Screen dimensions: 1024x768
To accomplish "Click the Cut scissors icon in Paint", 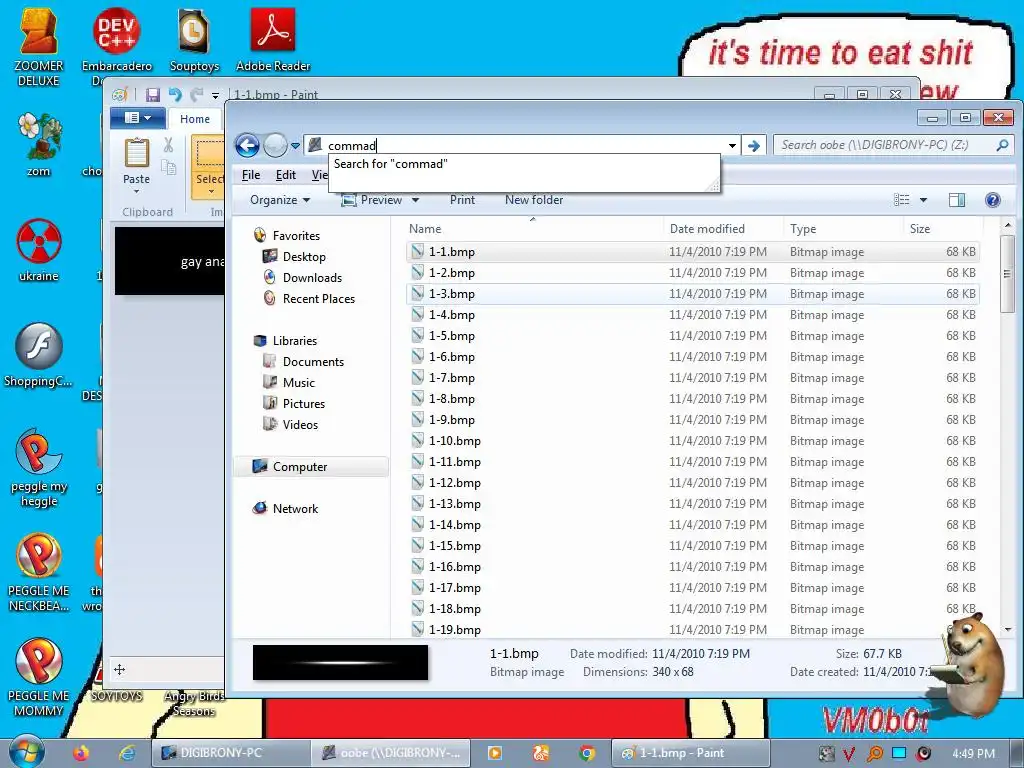I will coord(168,145).
